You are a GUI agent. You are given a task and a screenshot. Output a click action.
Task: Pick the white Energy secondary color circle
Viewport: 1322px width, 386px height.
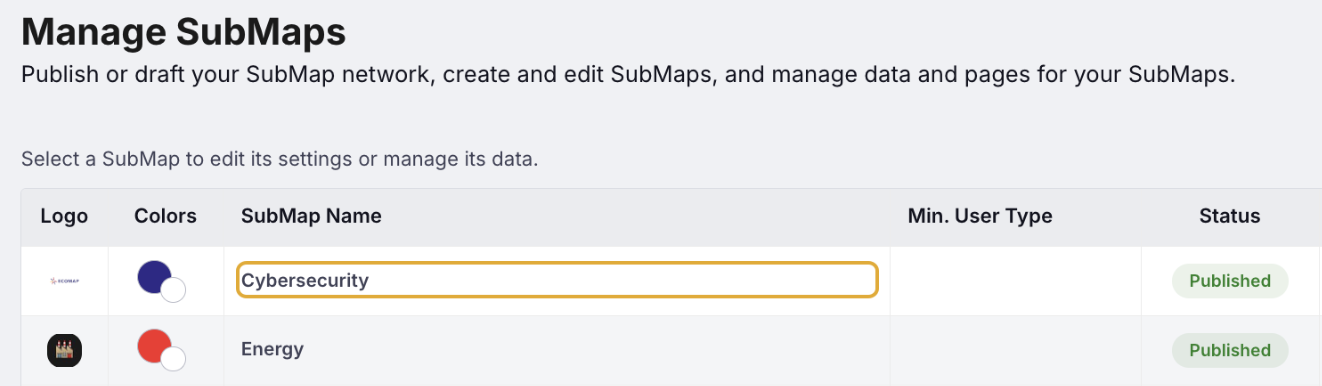coord(174,360)
